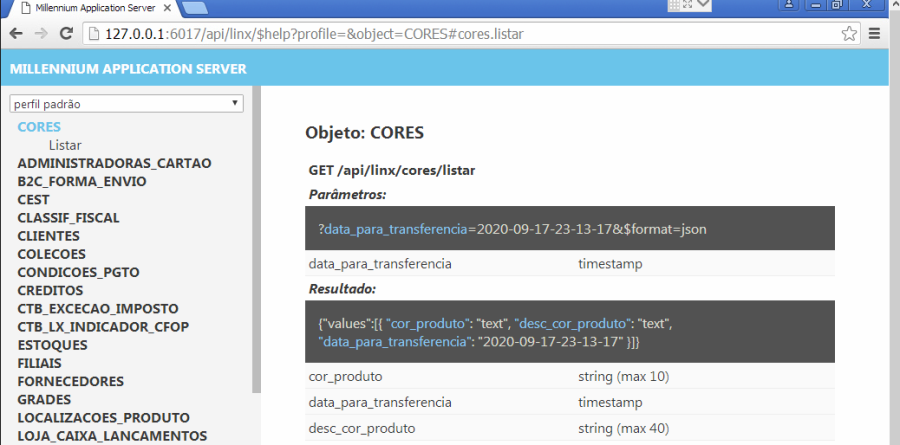Open the Chrome hamburger menu
Viewport: 900px width, 445px height.
click(x=875, y=34)
